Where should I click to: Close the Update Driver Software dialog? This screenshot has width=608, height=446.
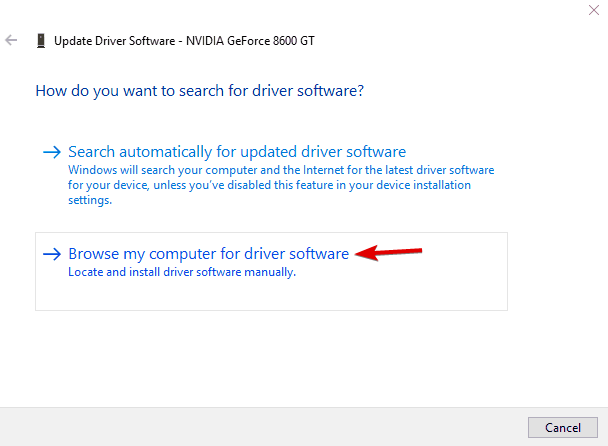(597, 9)
